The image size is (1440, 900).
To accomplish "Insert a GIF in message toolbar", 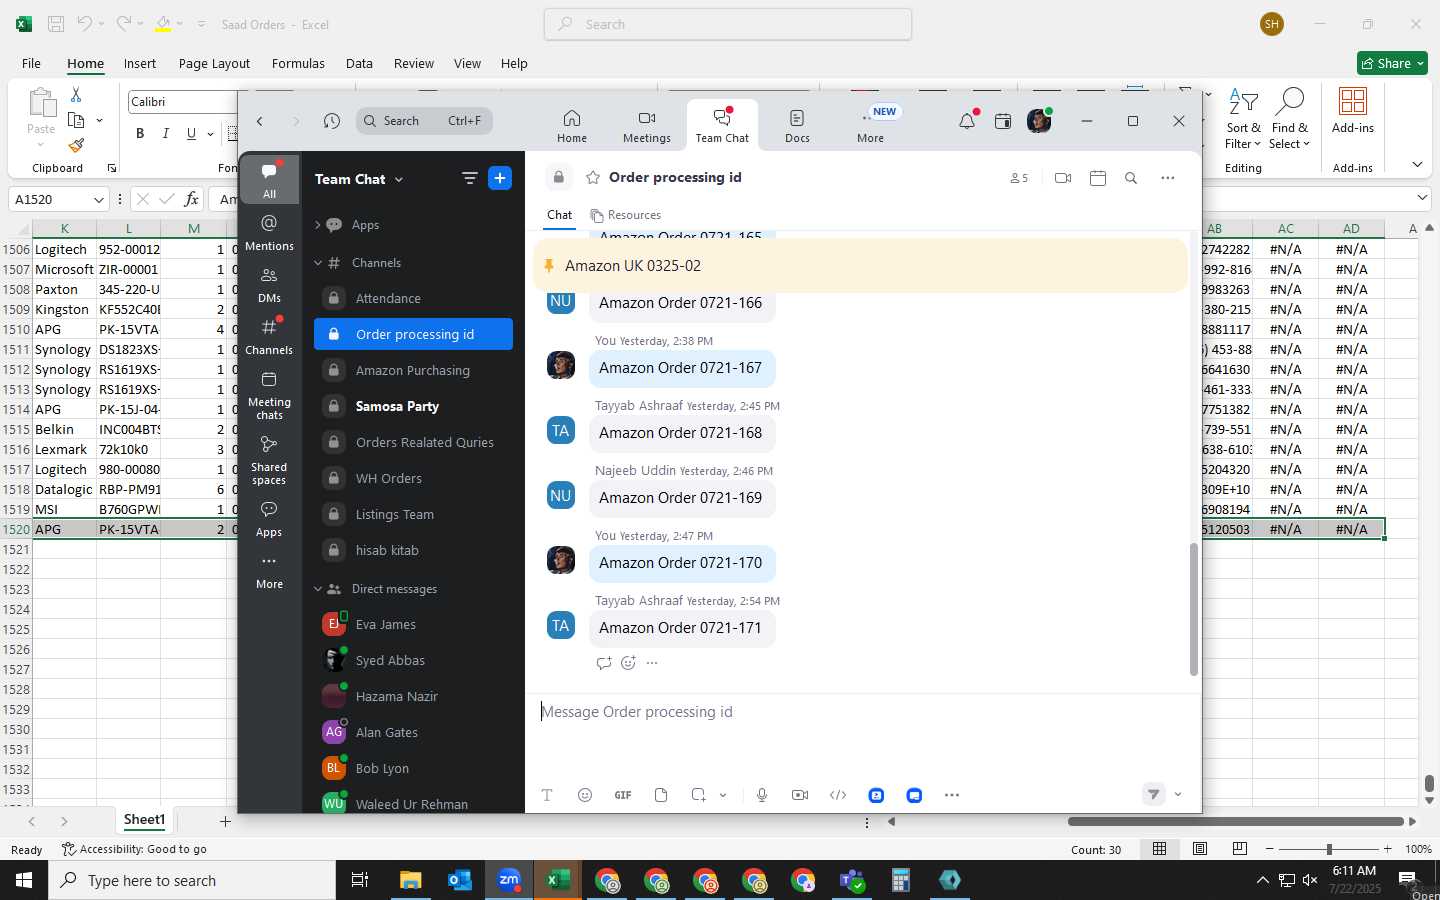I will (x=623, y=795).
